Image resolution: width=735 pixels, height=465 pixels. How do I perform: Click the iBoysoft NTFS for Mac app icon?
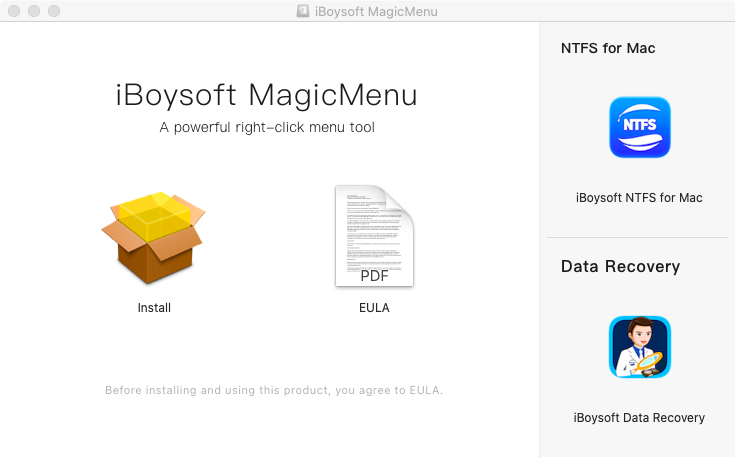click(x=639, y=127)
